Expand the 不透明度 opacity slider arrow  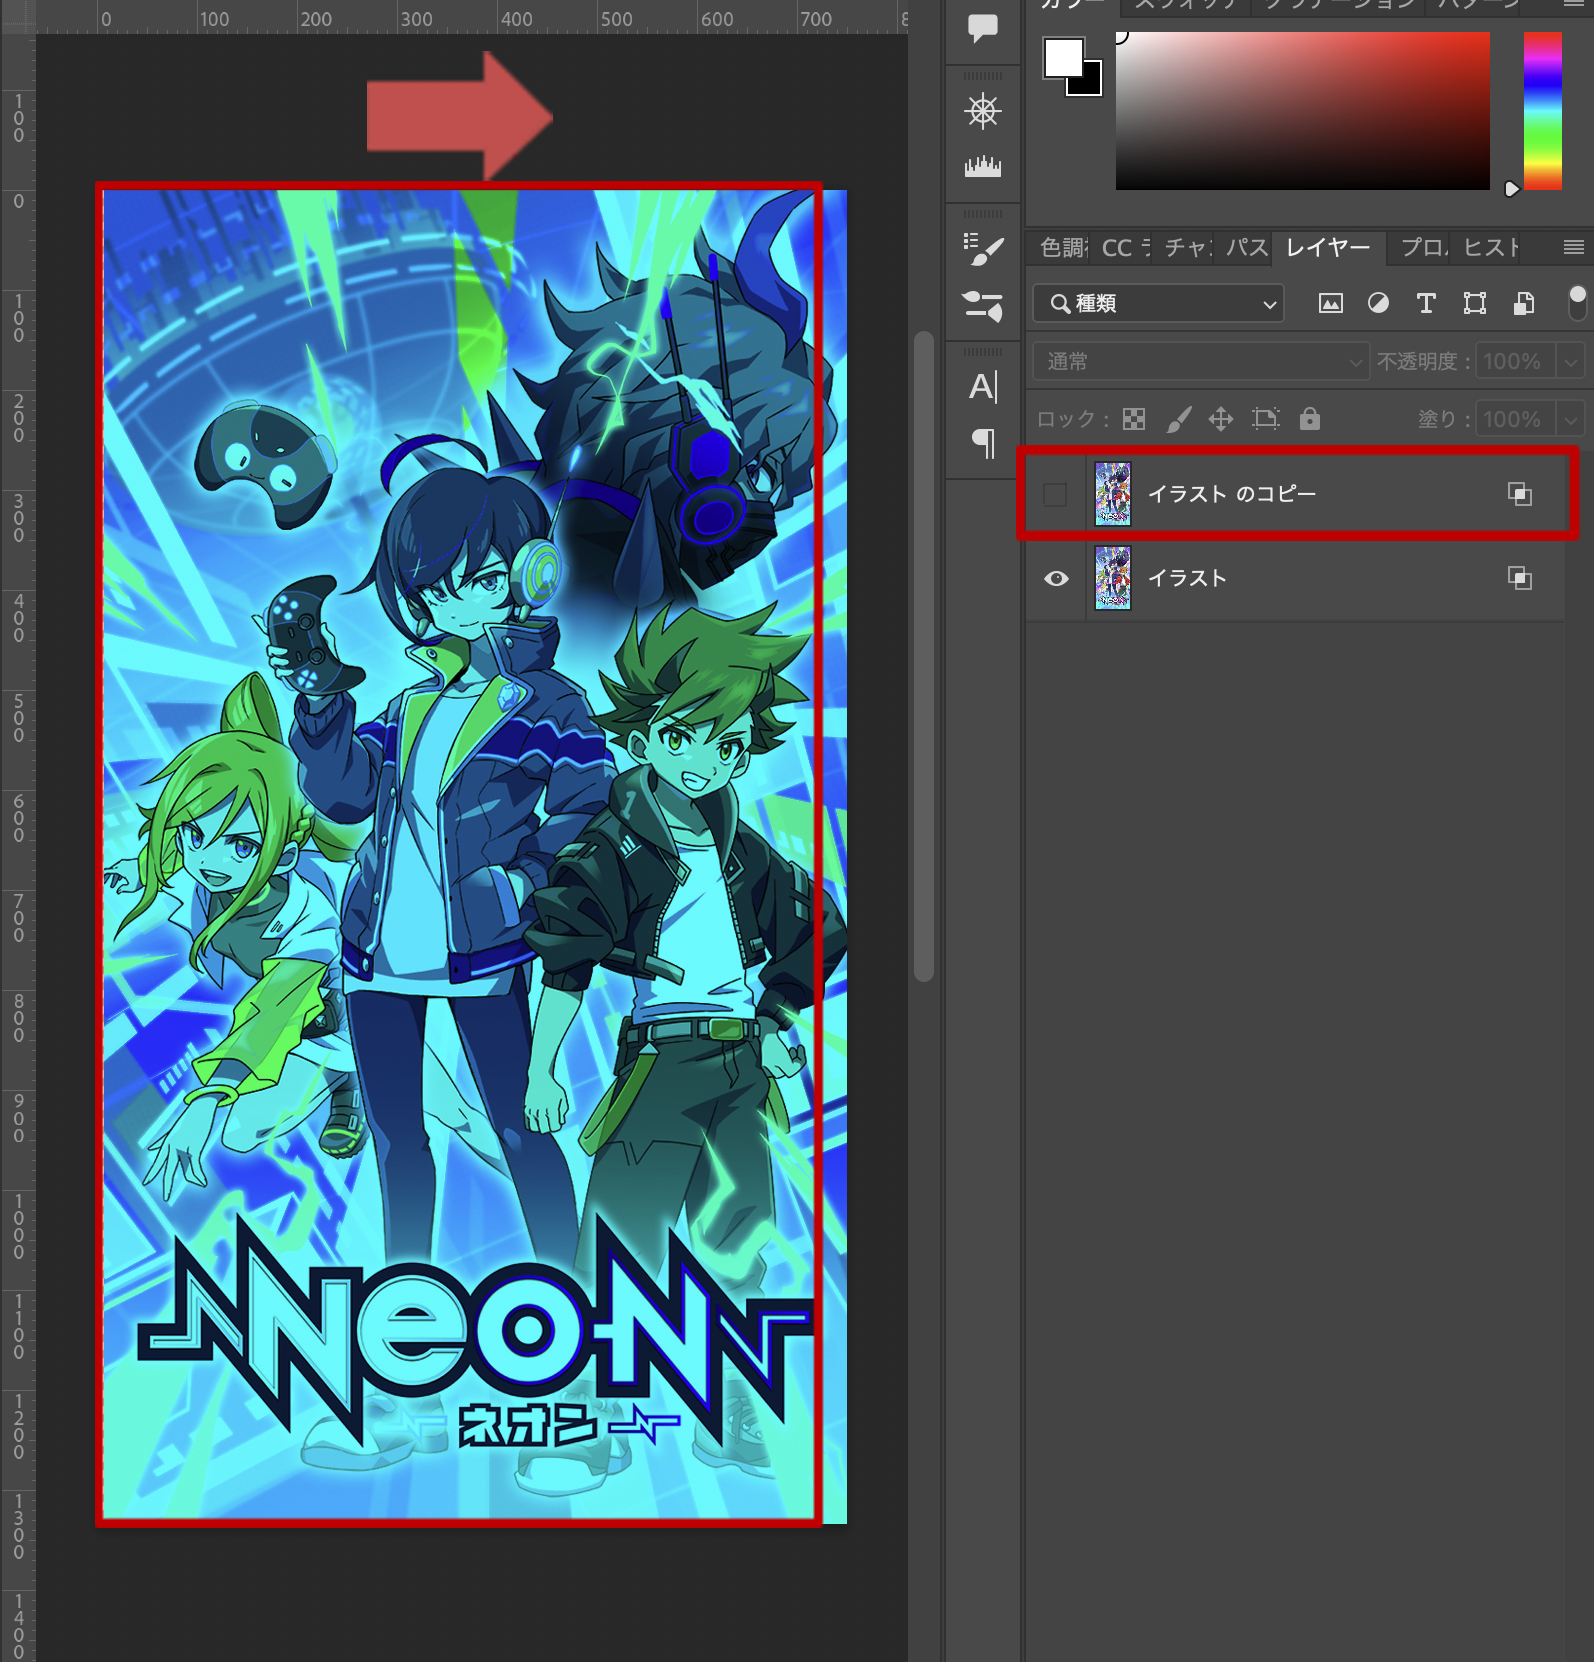point(1571,362)
